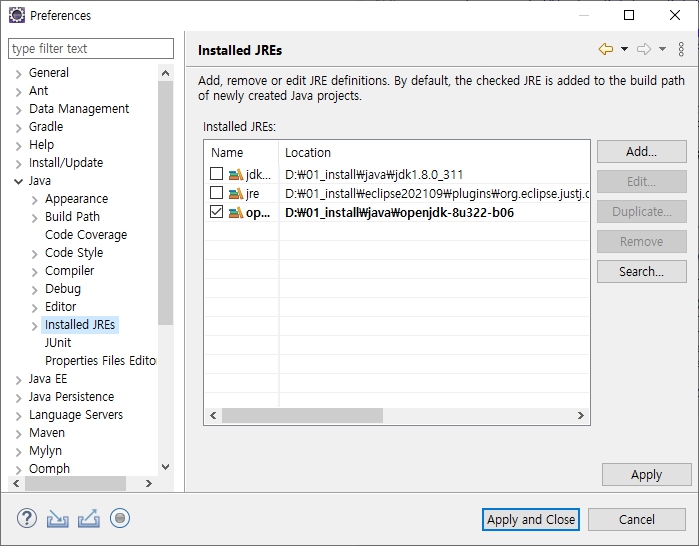Expand the Data Management node
The height and width of the screenshot is (546, 699).
click(18, 110)
